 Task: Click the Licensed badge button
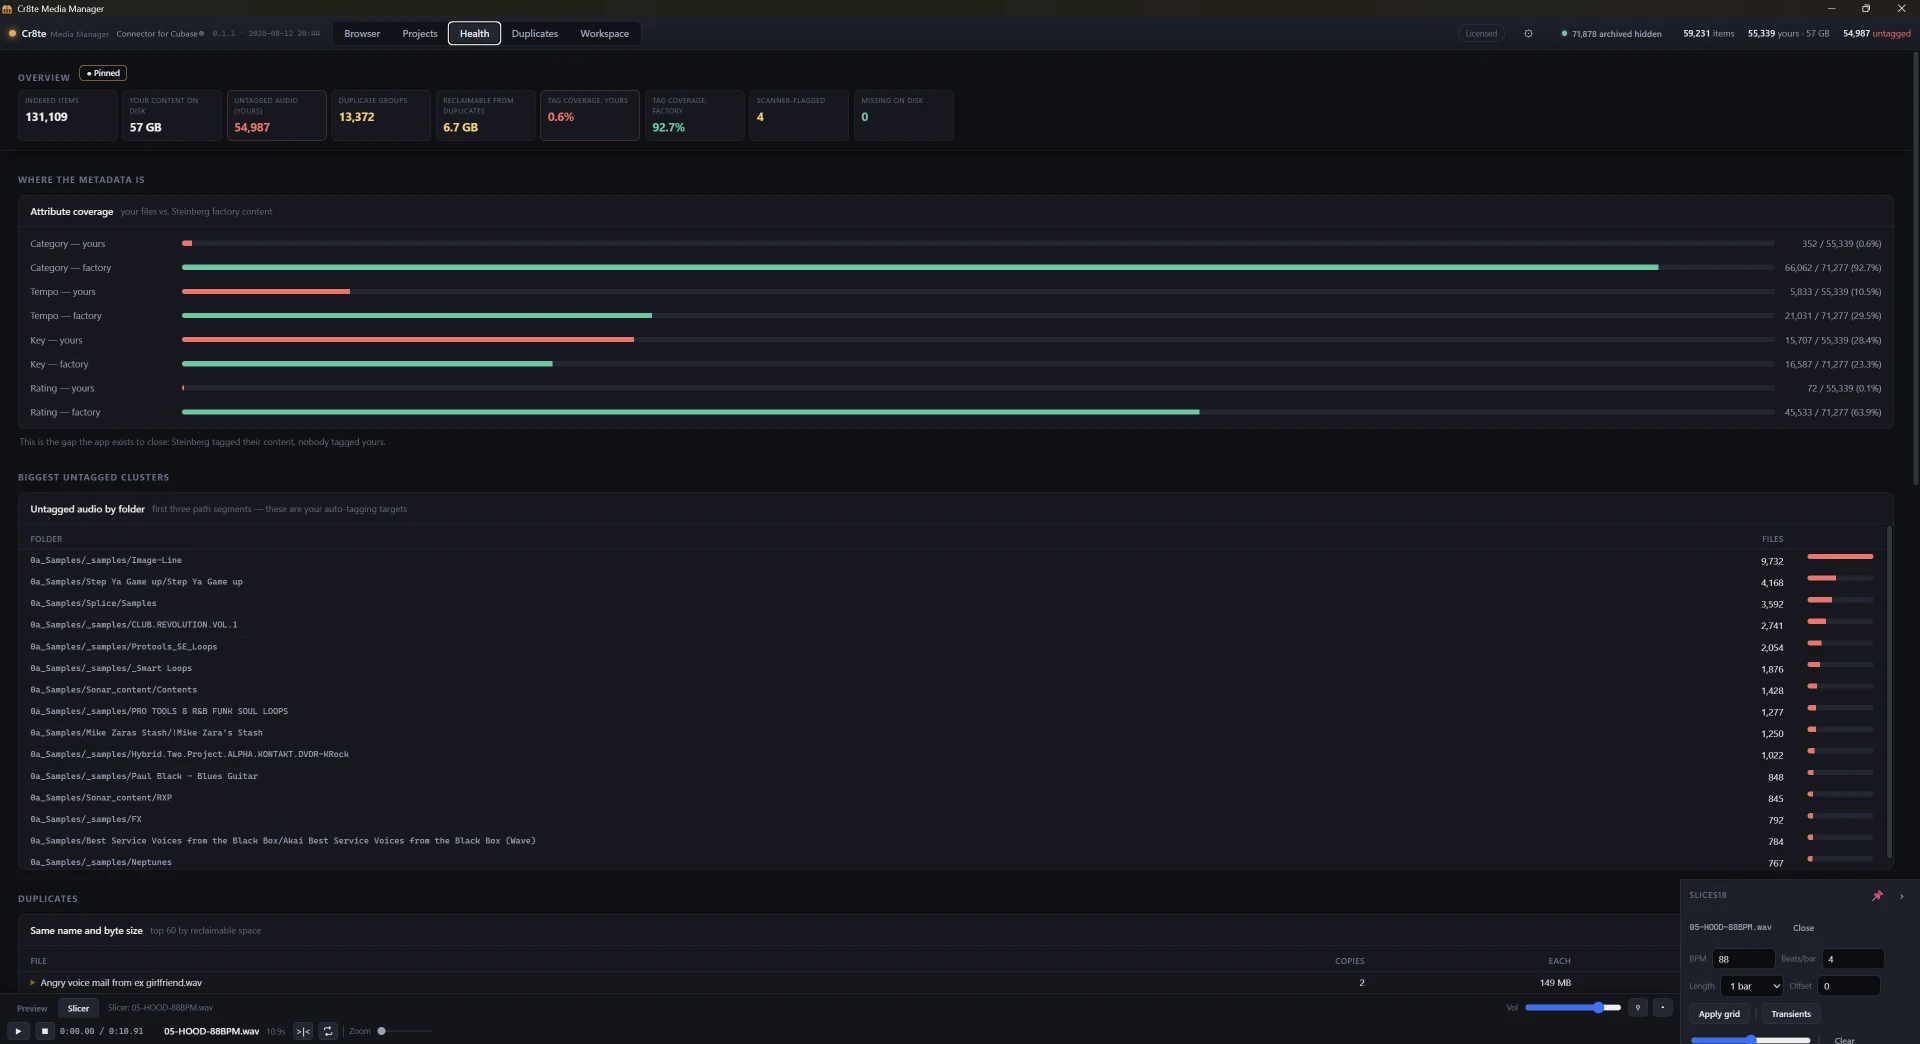tap(1481, 33)
